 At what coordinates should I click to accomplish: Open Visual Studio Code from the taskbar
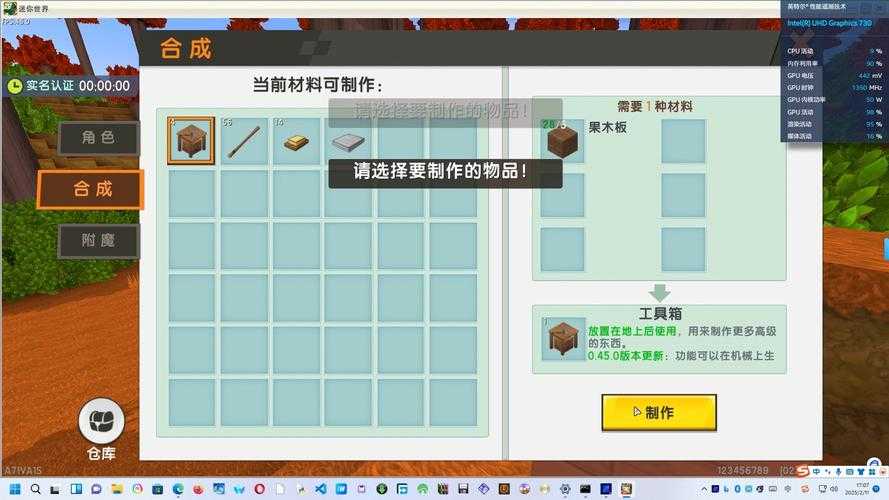pos(320,489)
